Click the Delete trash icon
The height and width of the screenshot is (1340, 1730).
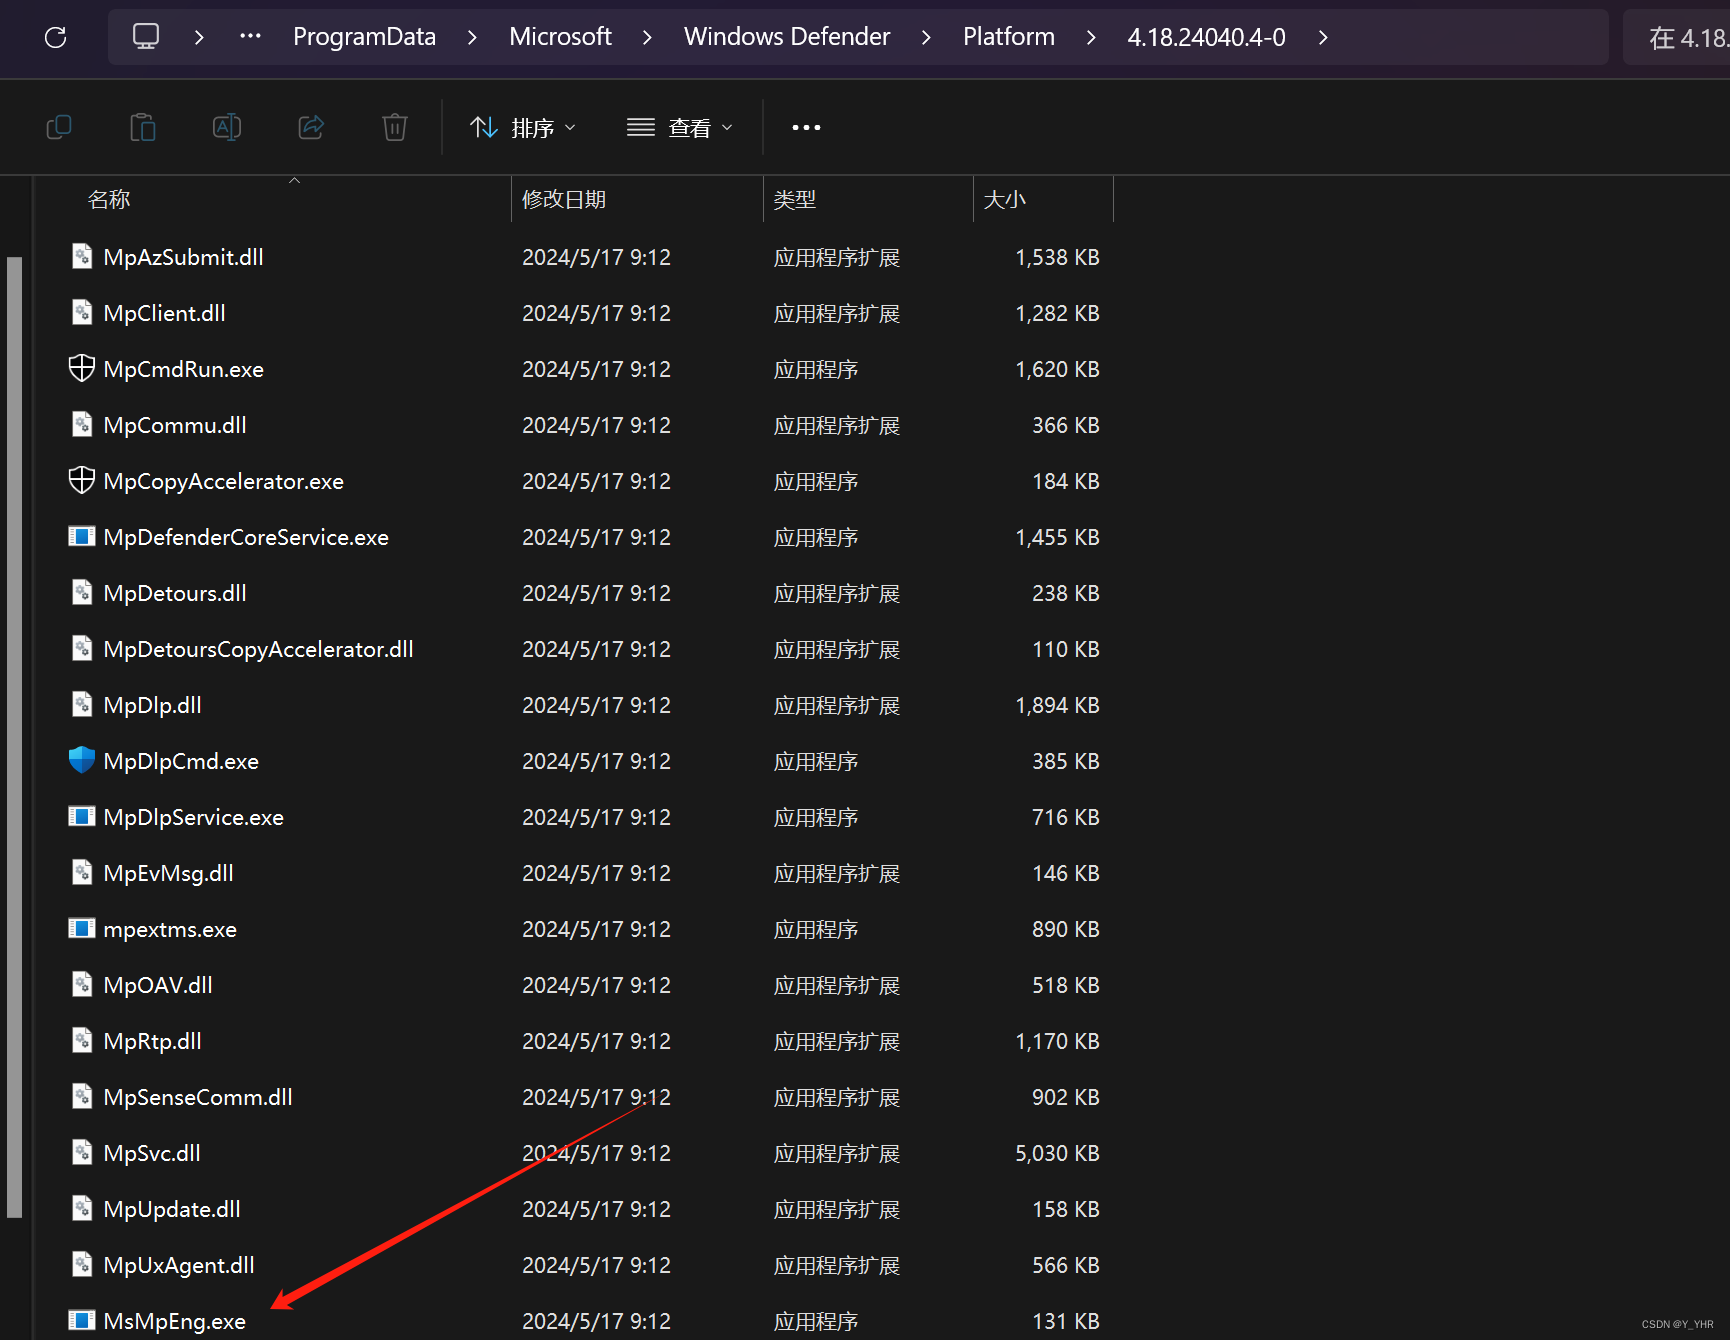pyautogui.click(x=395, y=127)
